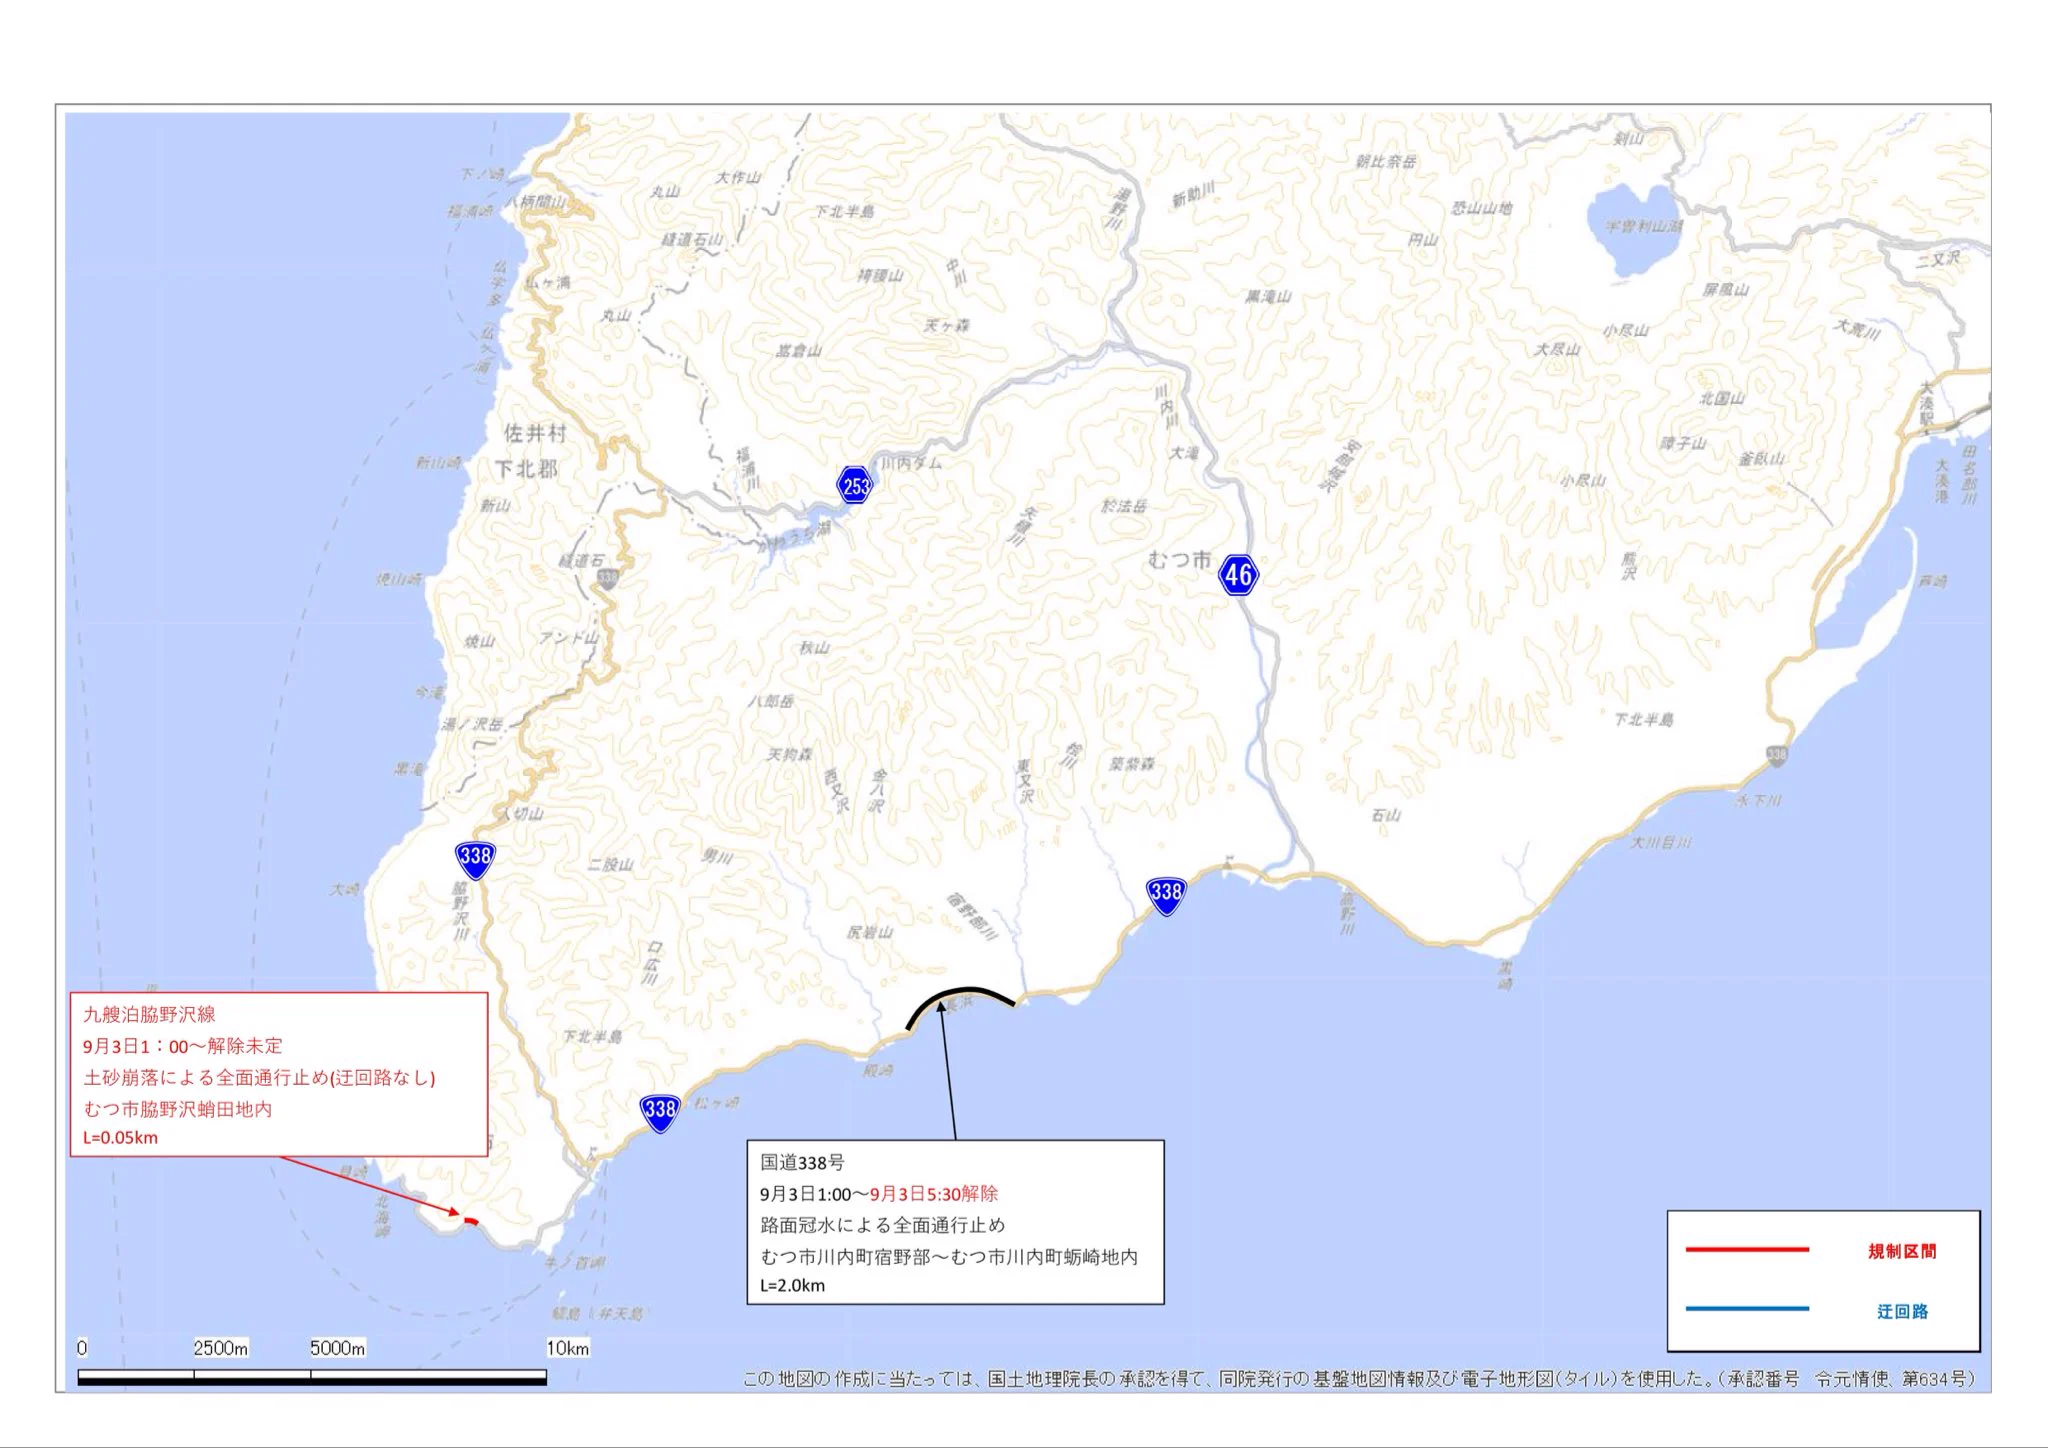Viewport: 2048px width, 1448px height.
Task: Click the red 規制区間 legend label
Action: [1902, 1251]
